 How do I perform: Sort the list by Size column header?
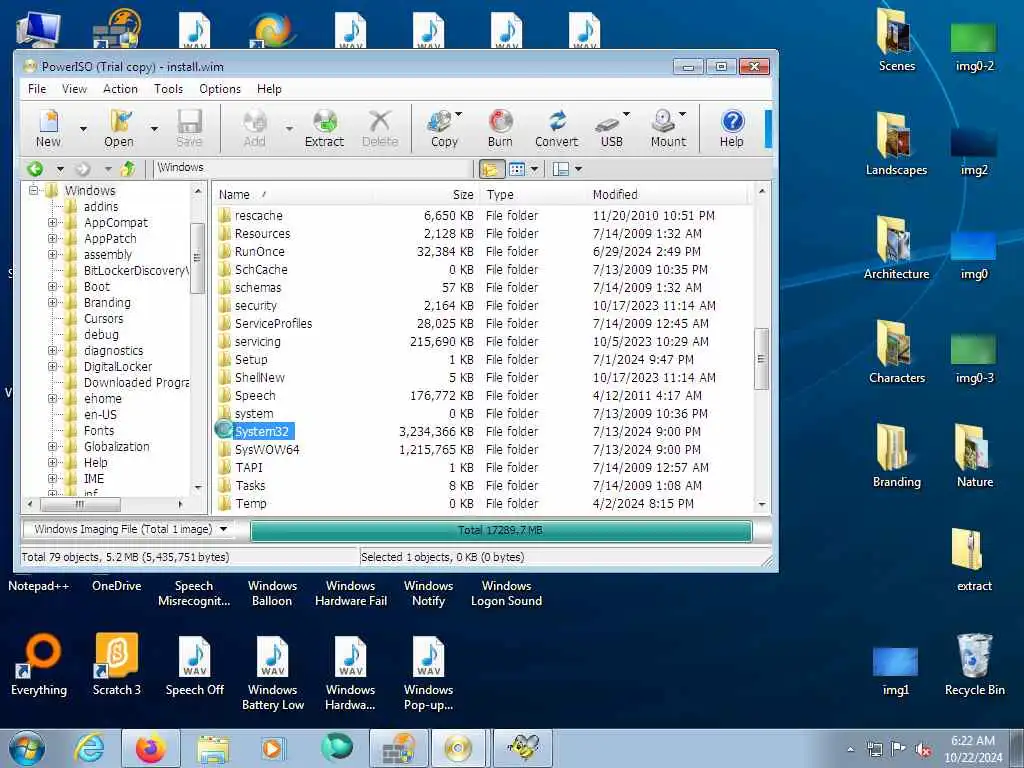[x=426, y=195]
